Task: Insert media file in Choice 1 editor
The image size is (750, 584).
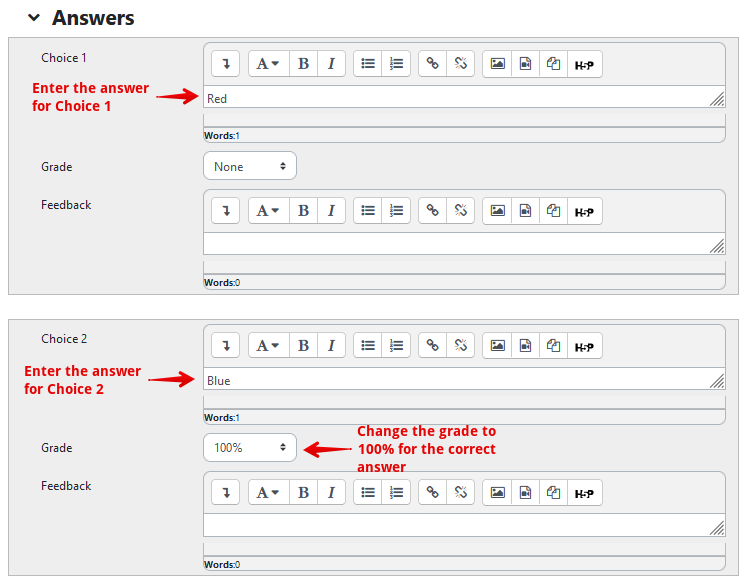Action: 525,64
